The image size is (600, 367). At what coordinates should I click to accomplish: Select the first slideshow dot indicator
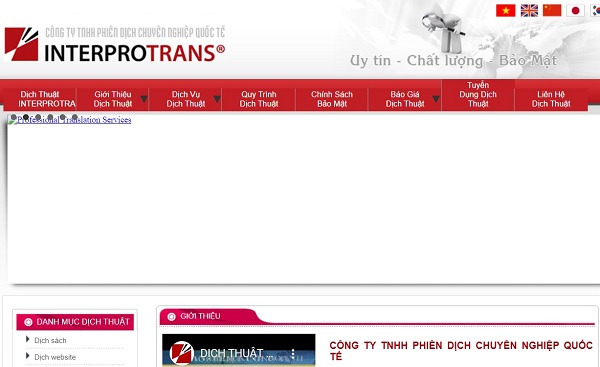[x=14, y=117]
